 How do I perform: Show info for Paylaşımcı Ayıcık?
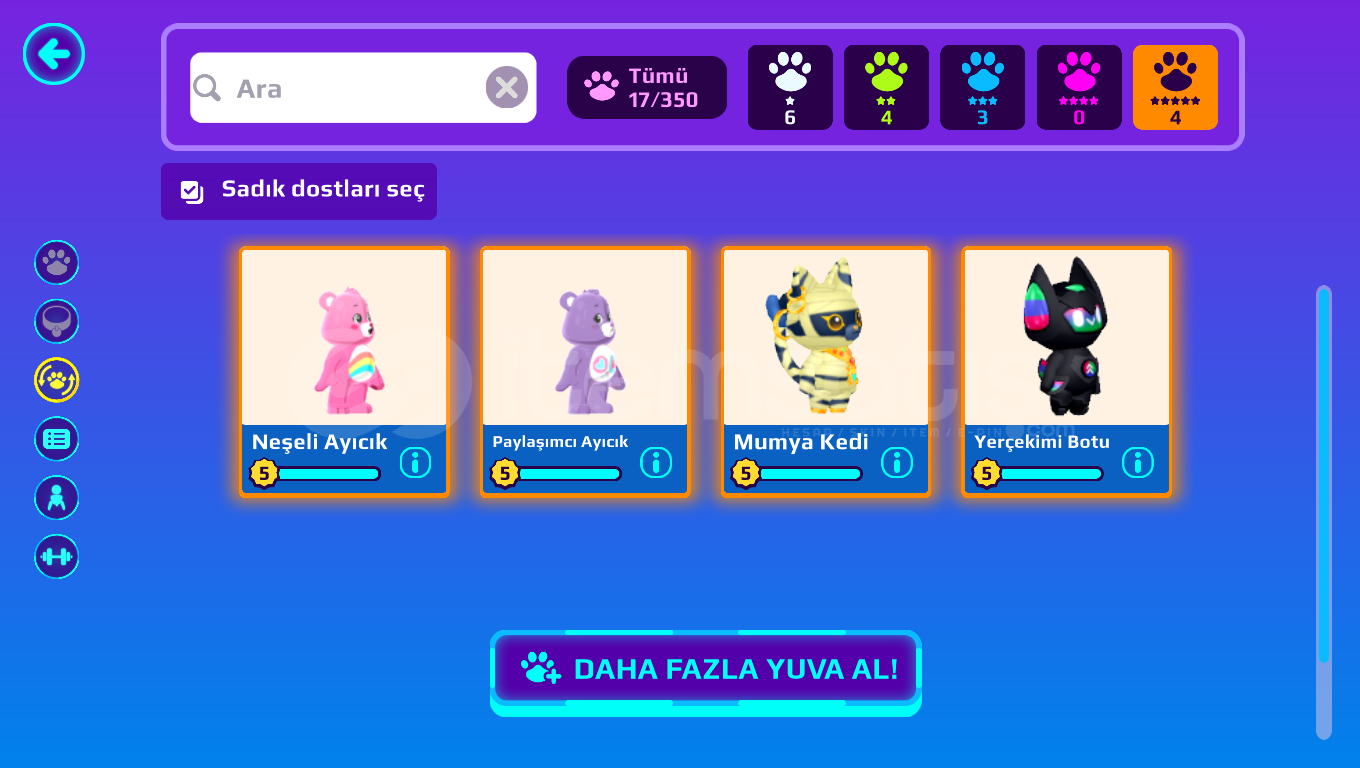pos(656,462)
